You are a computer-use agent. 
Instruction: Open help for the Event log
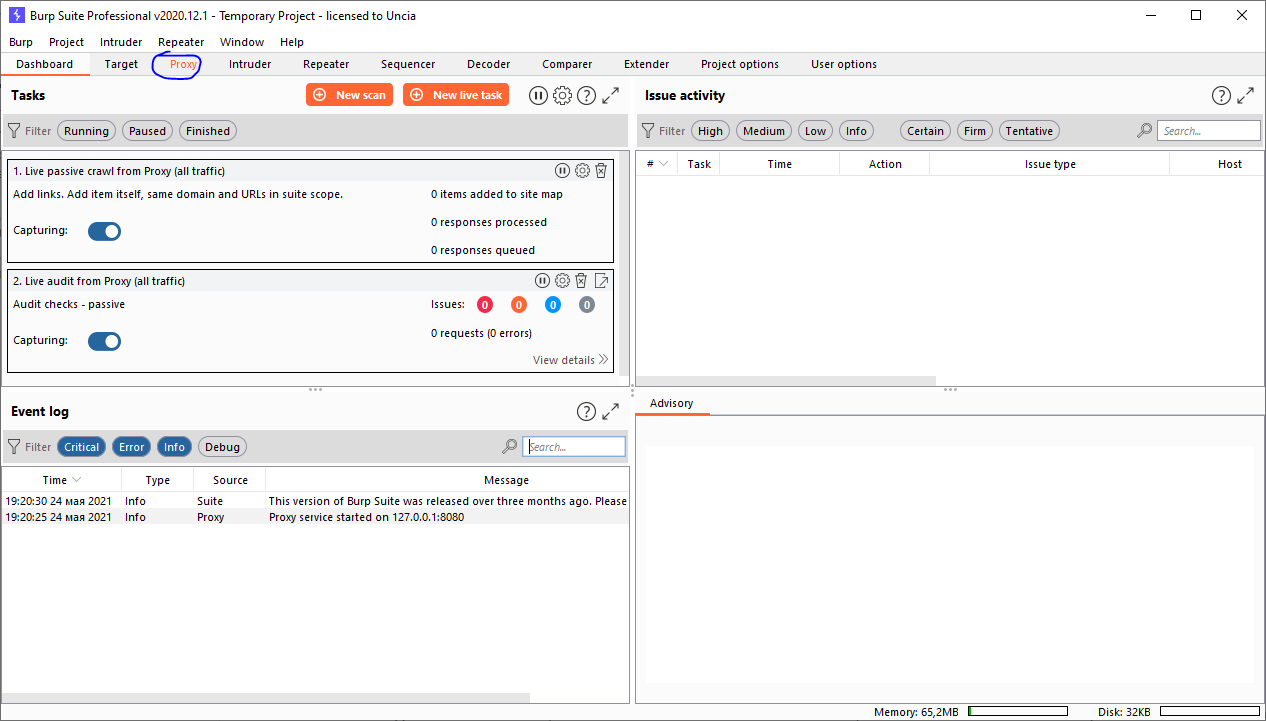pos(586,411)
